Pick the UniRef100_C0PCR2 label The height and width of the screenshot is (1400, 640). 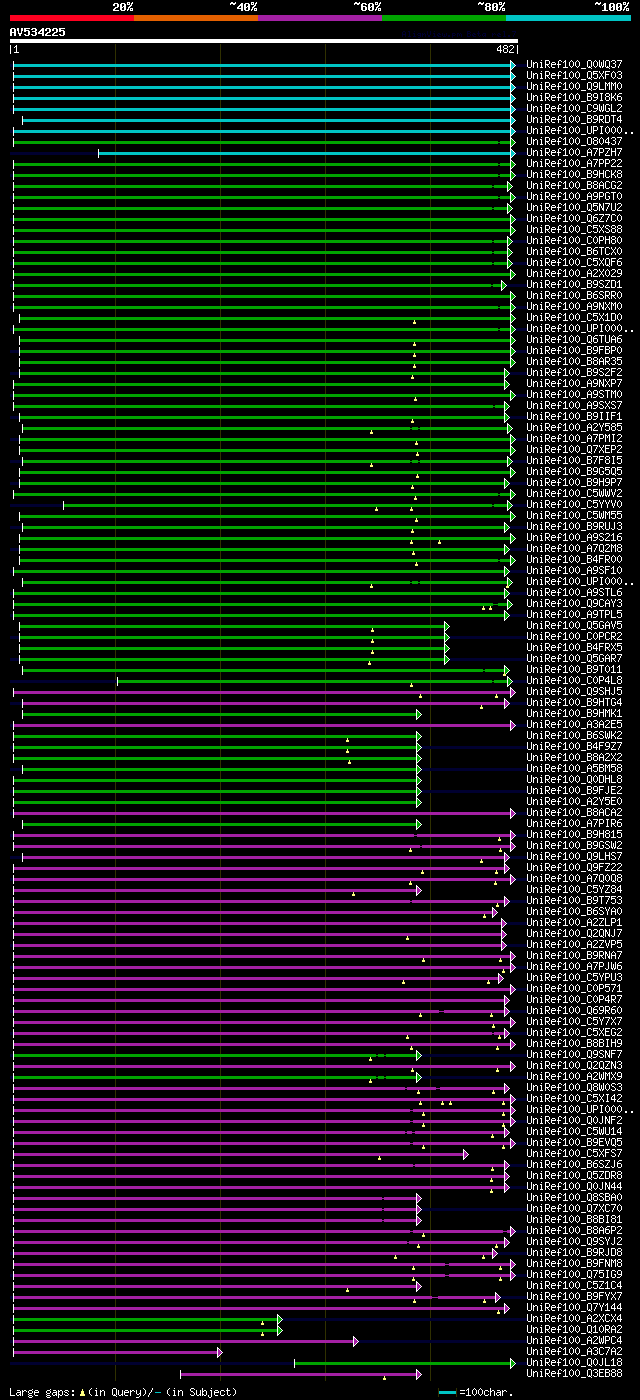(574, 636)
